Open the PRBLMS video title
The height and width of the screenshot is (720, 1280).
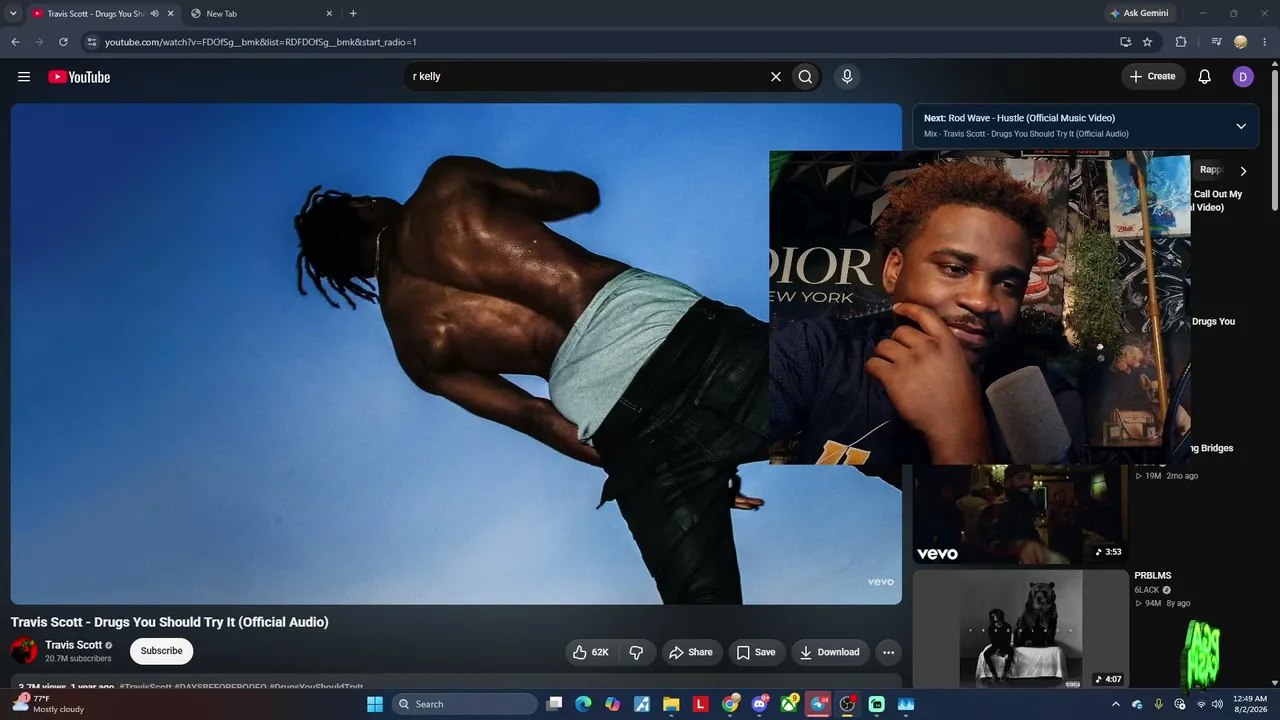pos(1153,576)
